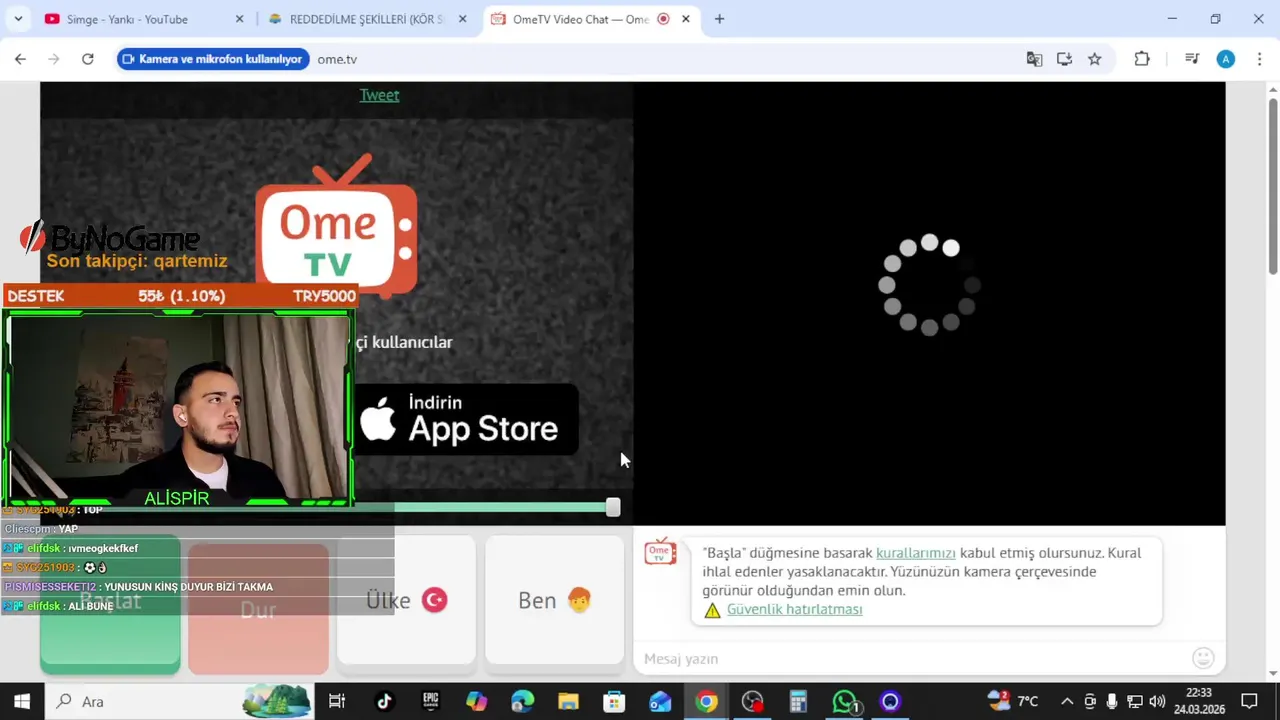Open Microsoft Edge from the taskbar
The image size is (1280, 720).
(522, 701)
